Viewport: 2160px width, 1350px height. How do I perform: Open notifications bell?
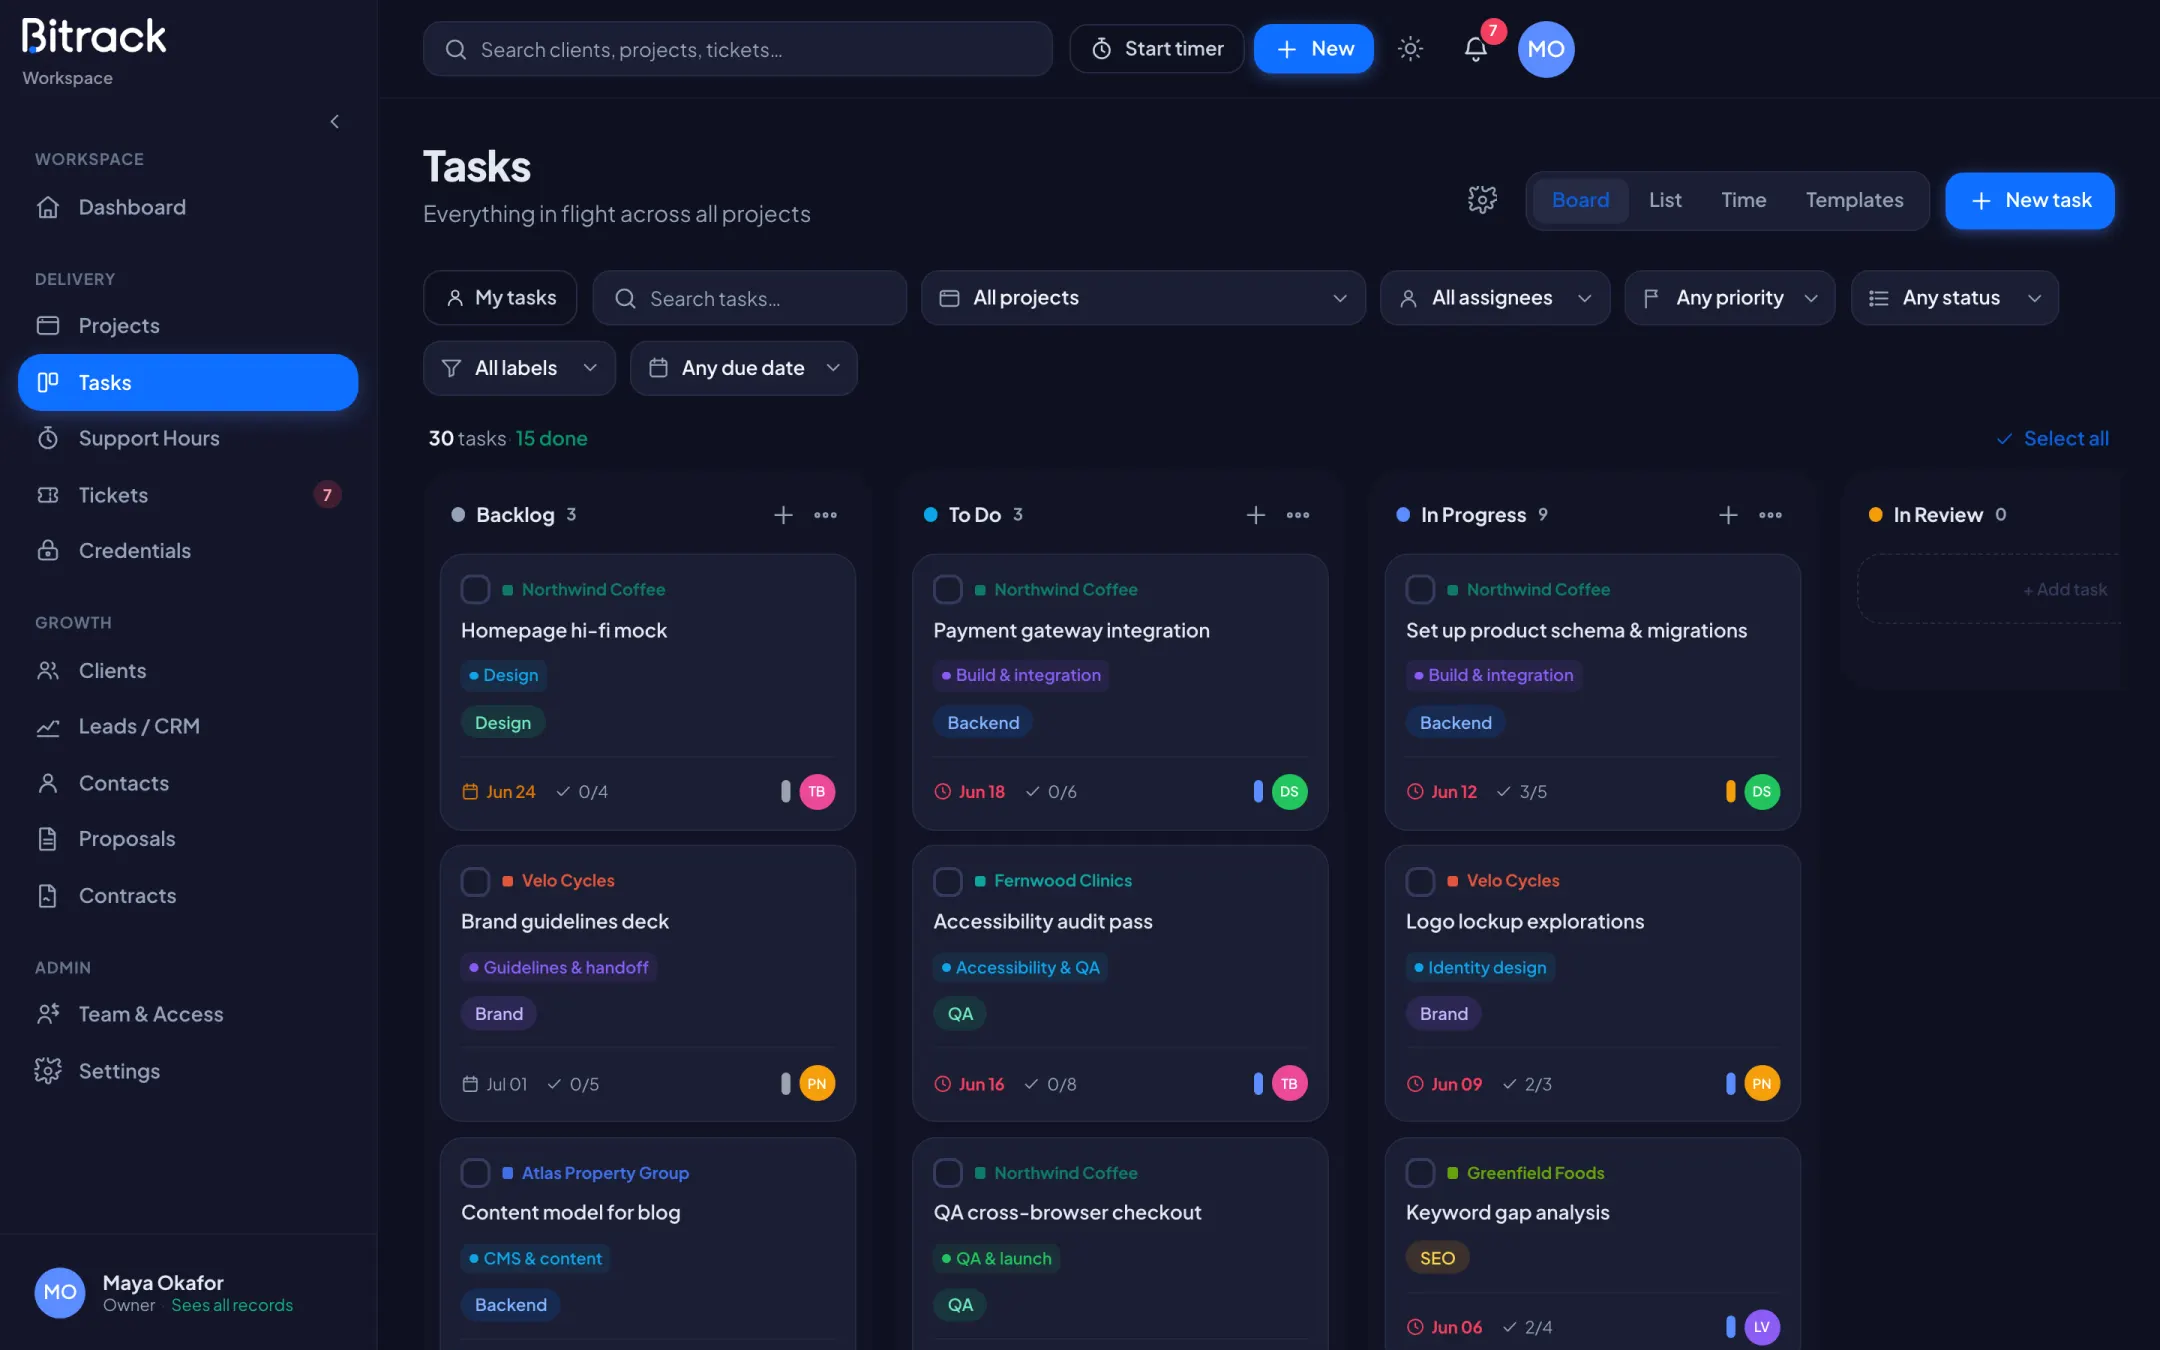[1475, 48]
